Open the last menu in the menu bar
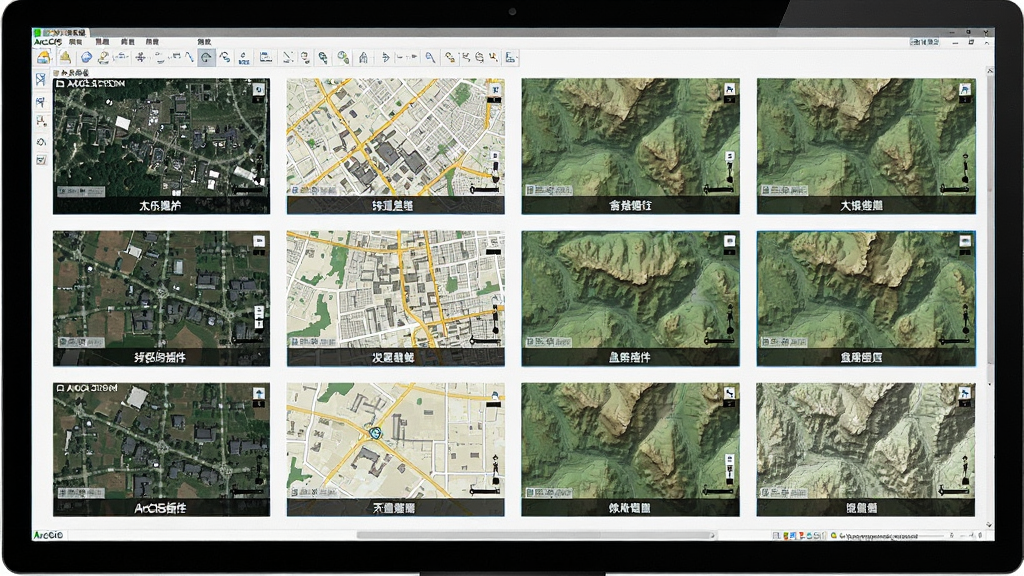This screenshot has width=1024, height=576. pos(204,42)
